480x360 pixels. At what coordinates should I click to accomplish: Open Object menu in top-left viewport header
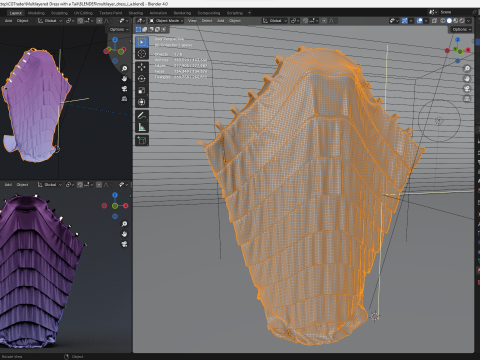pos(23,21)
